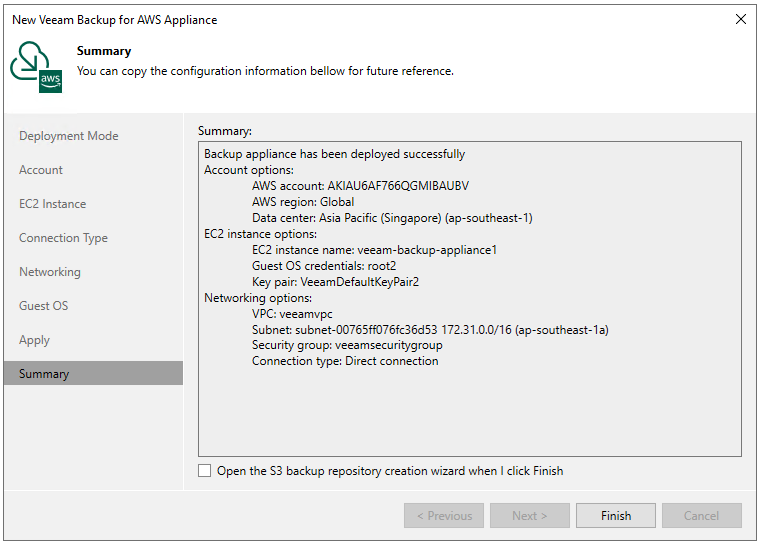
Task: Click the AWS account line in summary
Action: coord(360,186)
